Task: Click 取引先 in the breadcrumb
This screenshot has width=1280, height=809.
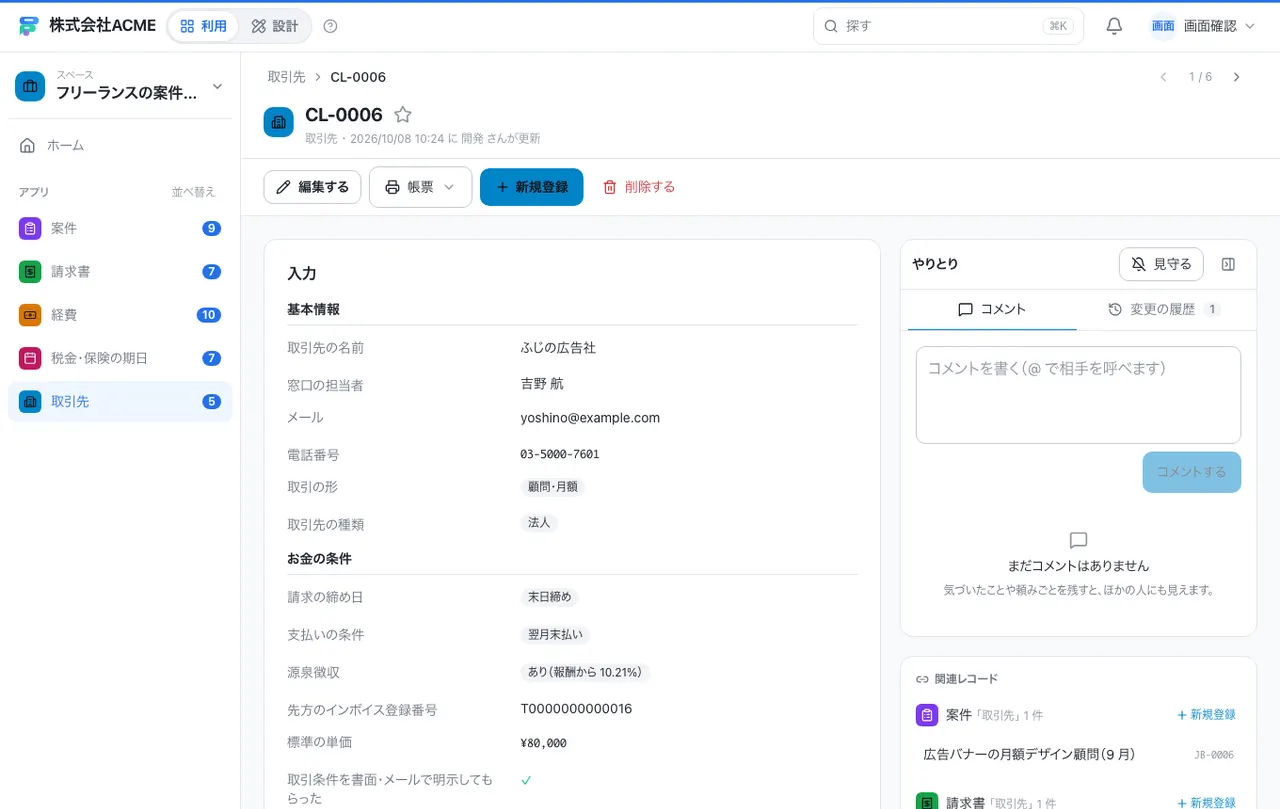Action: point(286,77)
